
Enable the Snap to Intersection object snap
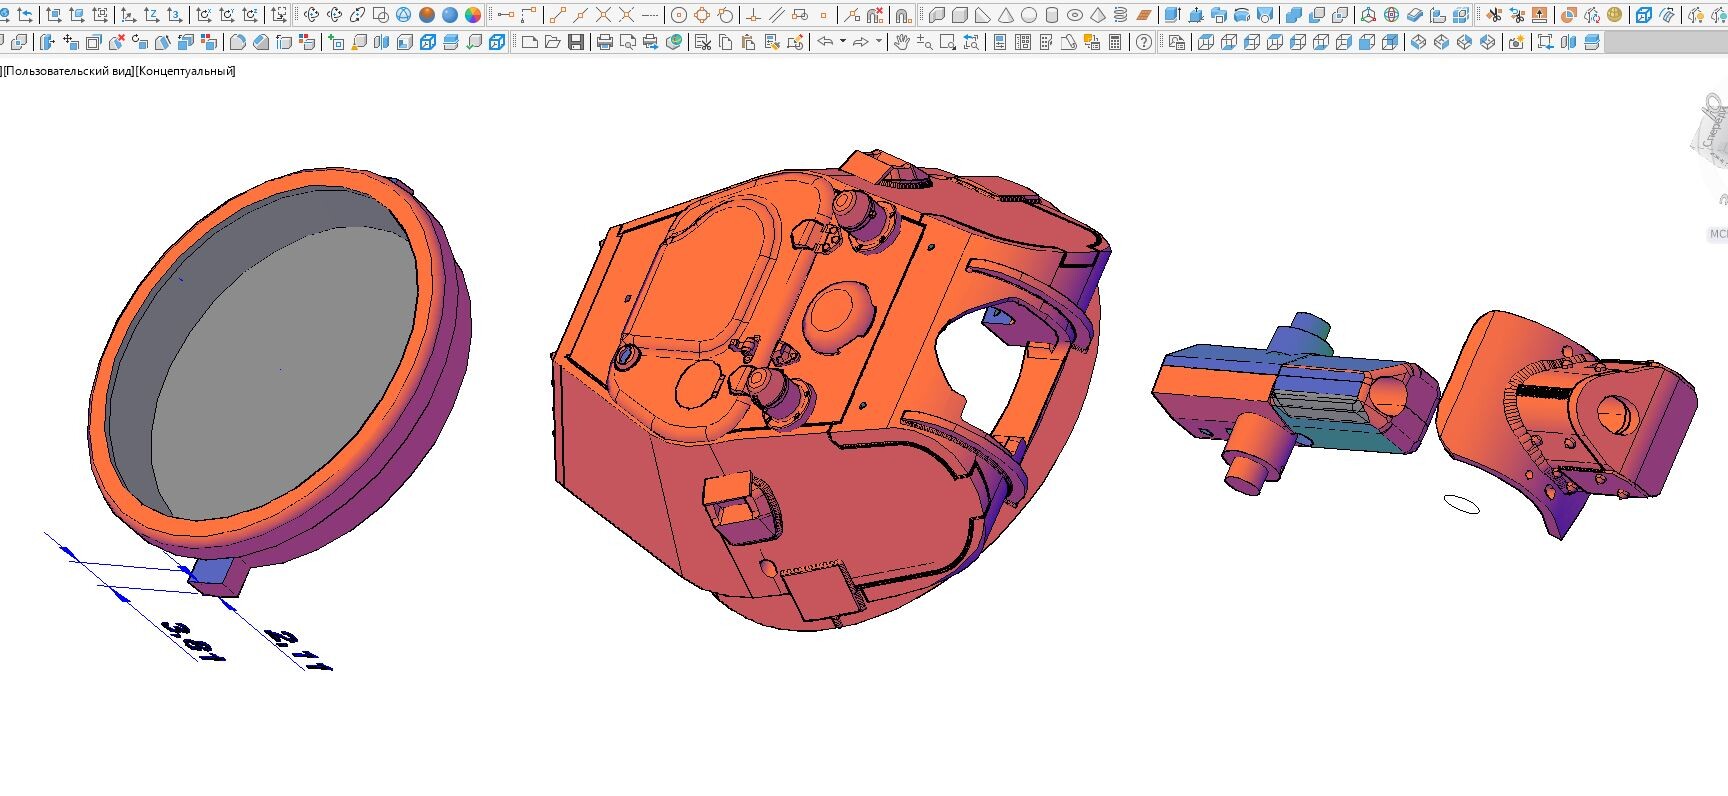(603, 15)
